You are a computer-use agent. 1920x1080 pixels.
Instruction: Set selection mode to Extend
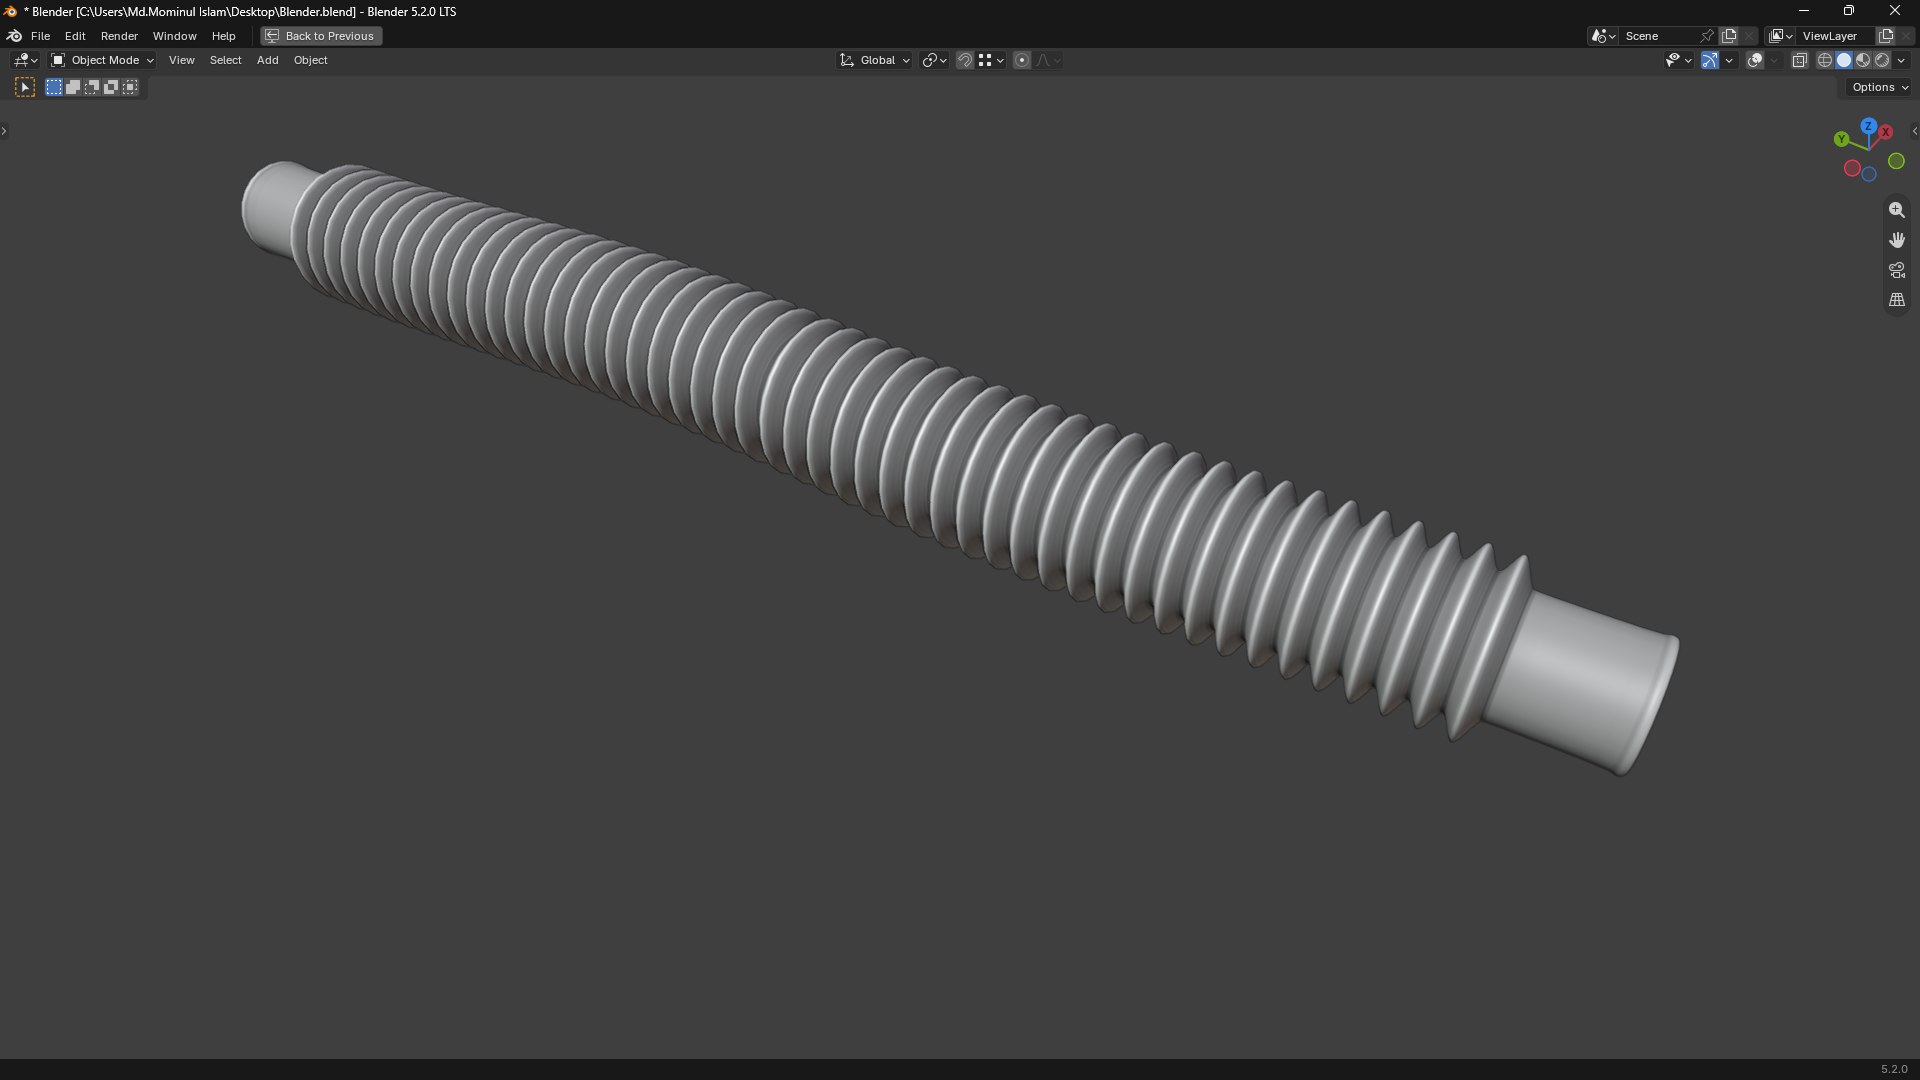click(x=73, y=88)
